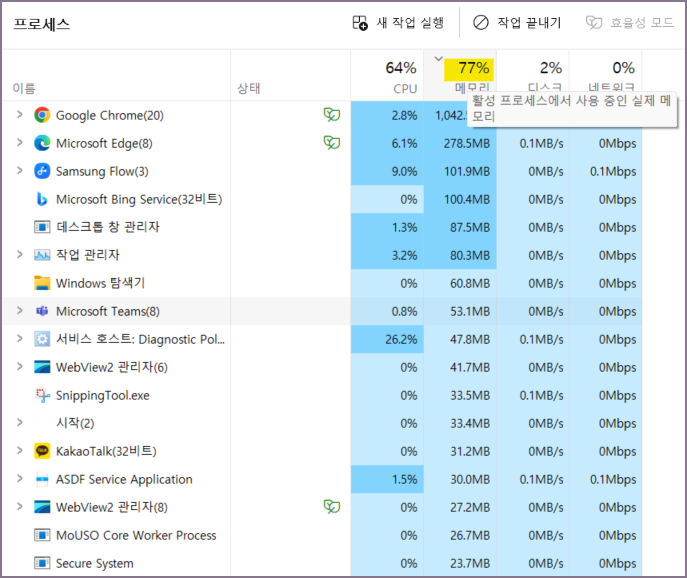Image resolution: width=687 pixels, height=578 pixels.
Task: Click the 30.0MB memory cell
Action: tap(460, 479)
